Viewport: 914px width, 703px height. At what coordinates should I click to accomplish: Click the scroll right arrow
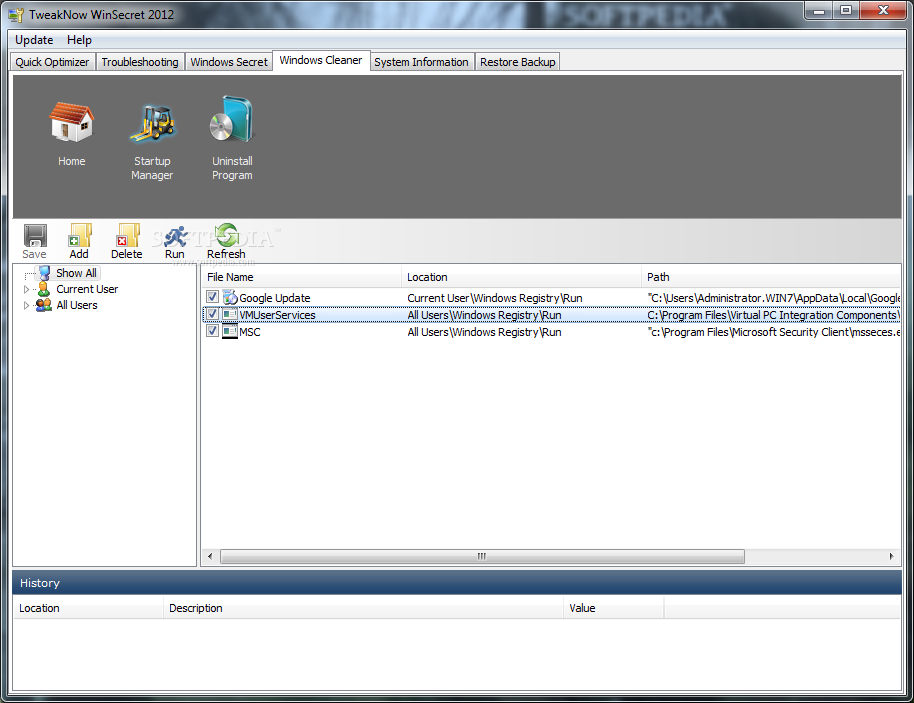click(891, 556)
